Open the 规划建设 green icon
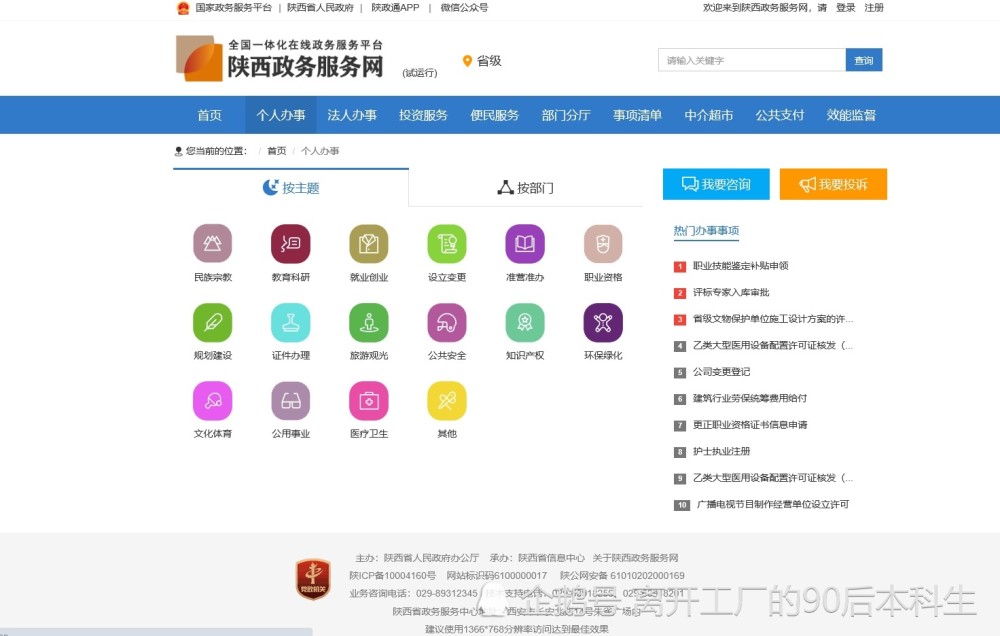The image size is (1000, 636). 212,322
